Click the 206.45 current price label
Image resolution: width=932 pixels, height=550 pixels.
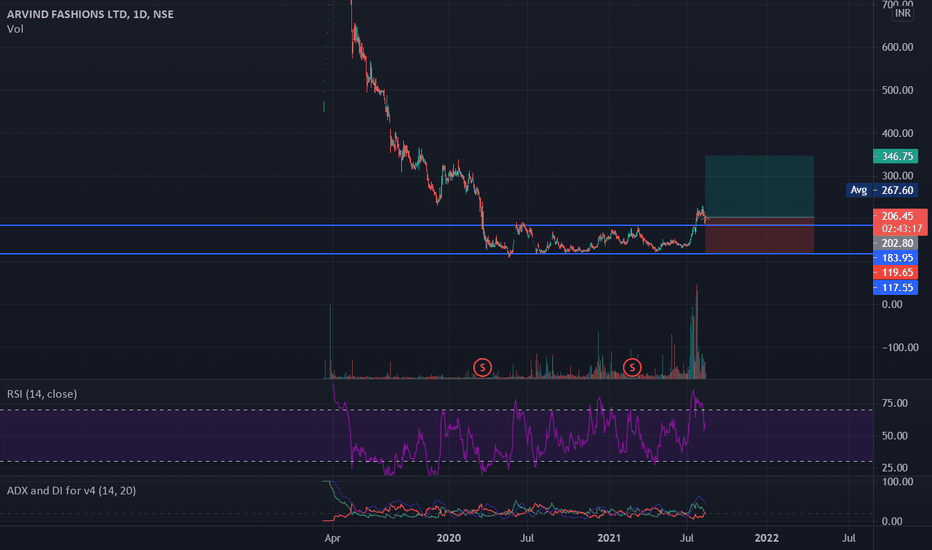[x=899, y=216]
